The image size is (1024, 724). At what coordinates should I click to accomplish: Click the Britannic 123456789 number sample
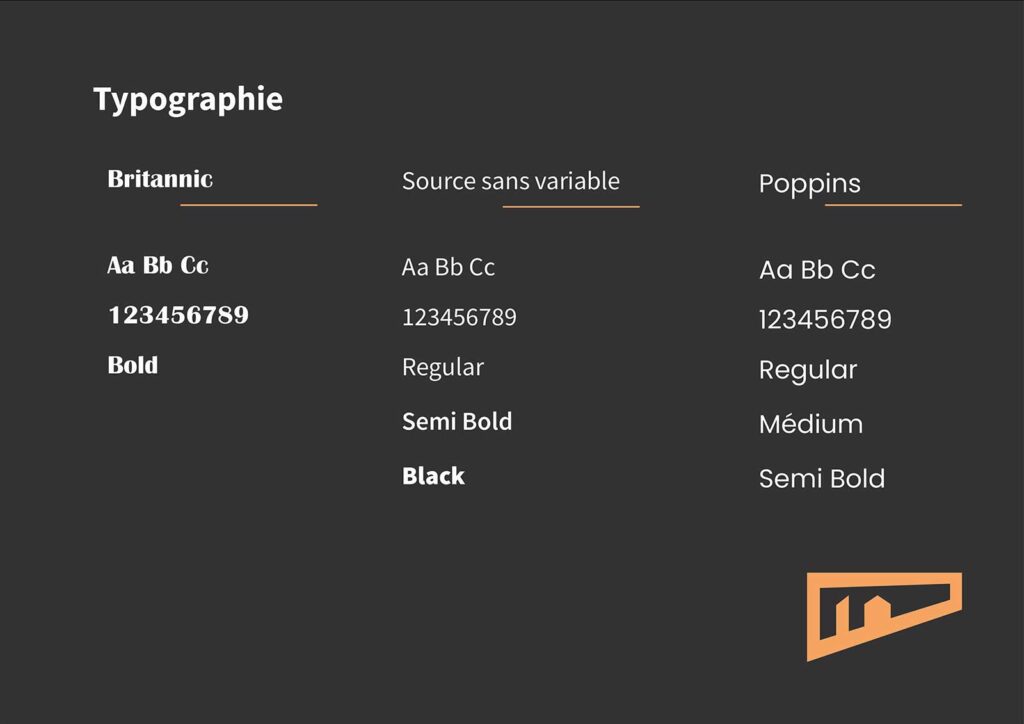click(x=178, y=315)
